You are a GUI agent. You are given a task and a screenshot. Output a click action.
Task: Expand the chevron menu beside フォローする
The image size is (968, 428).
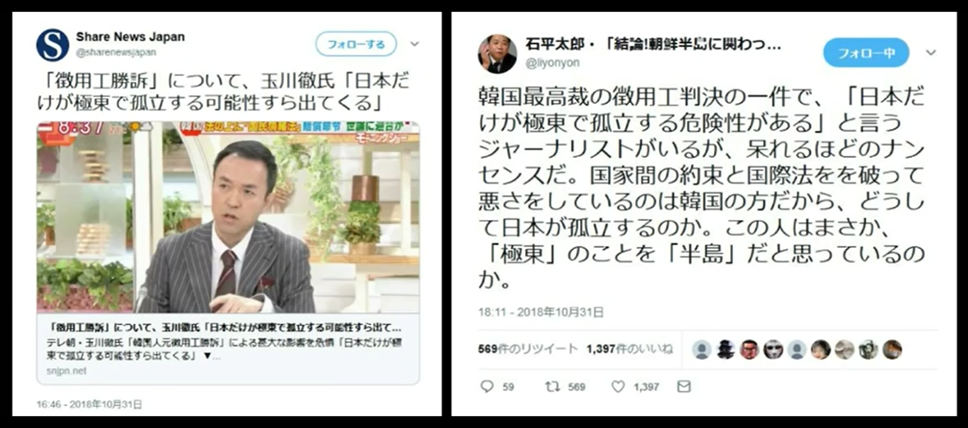click(x=415, y=44)
